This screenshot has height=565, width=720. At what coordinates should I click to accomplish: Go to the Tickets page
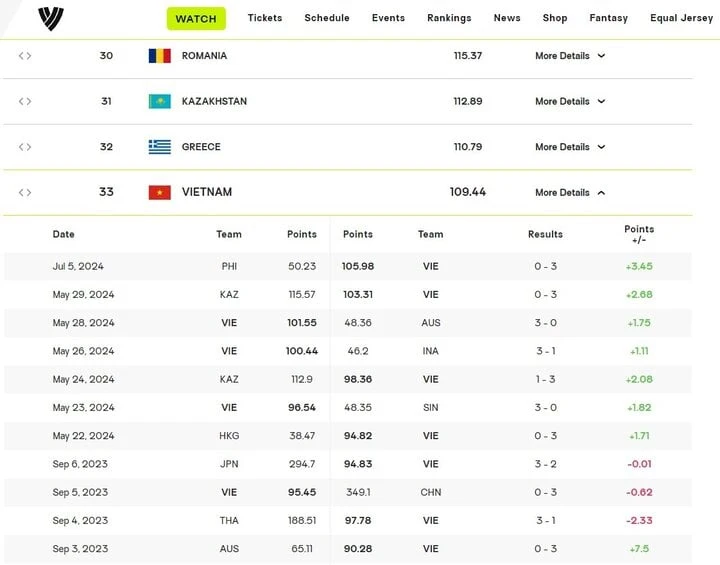(x=265, y=18)
